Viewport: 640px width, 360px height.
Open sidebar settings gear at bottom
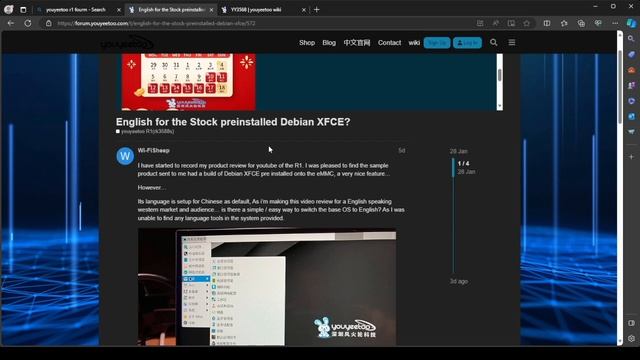coord(631,338)
